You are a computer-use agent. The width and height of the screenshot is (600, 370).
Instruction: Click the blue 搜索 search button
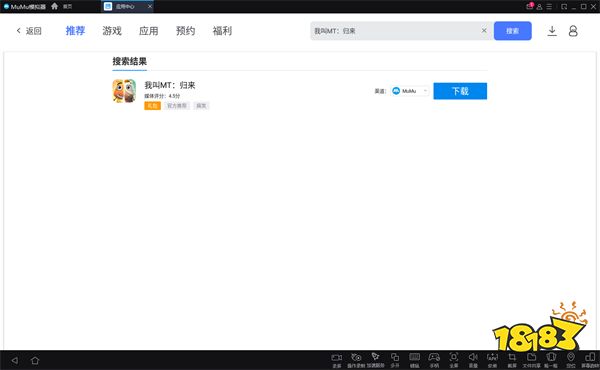pyautogui.click(x=512, y=31)
